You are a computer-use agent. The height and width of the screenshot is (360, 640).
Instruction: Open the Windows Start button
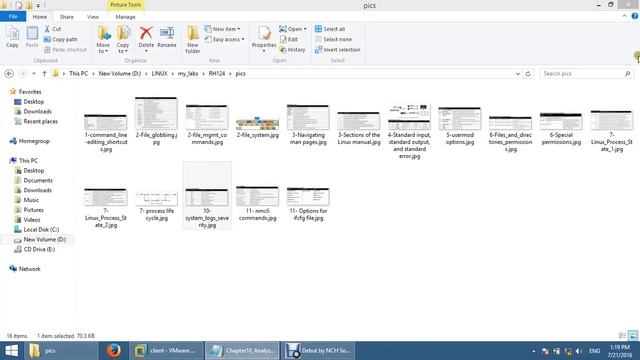pyautogui.click(x=11, y=351)
